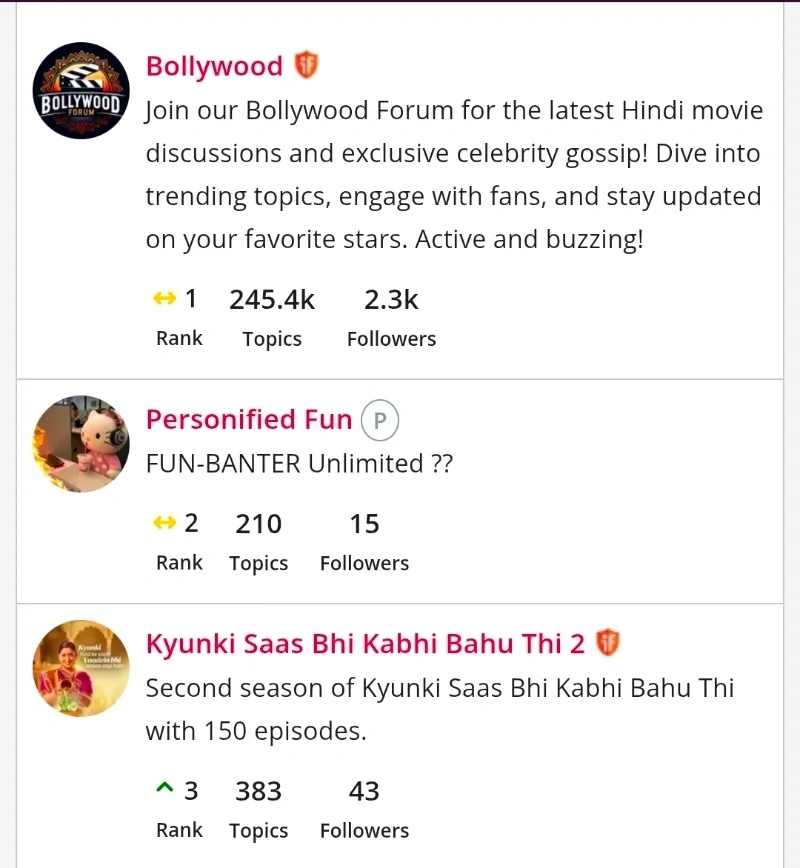Click the rank 2 unchanged arrows icon
This screenshot has height=868, width=800.
tap(164, 523)
